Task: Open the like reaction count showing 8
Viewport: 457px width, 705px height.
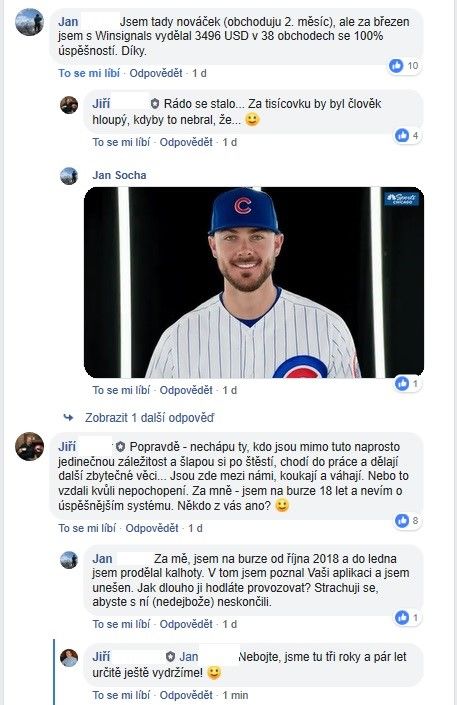Action: coord(407,521)
